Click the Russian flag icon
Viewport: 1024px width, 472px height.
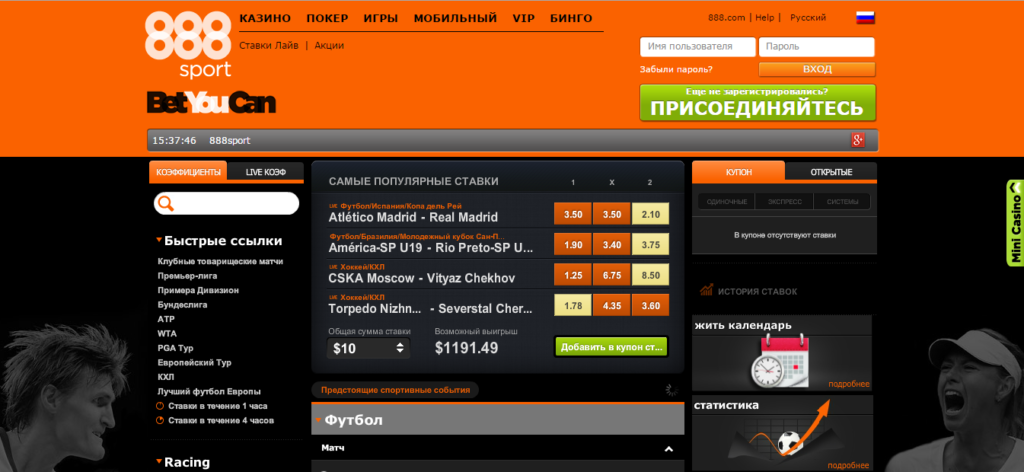click(x=865, y=18)
